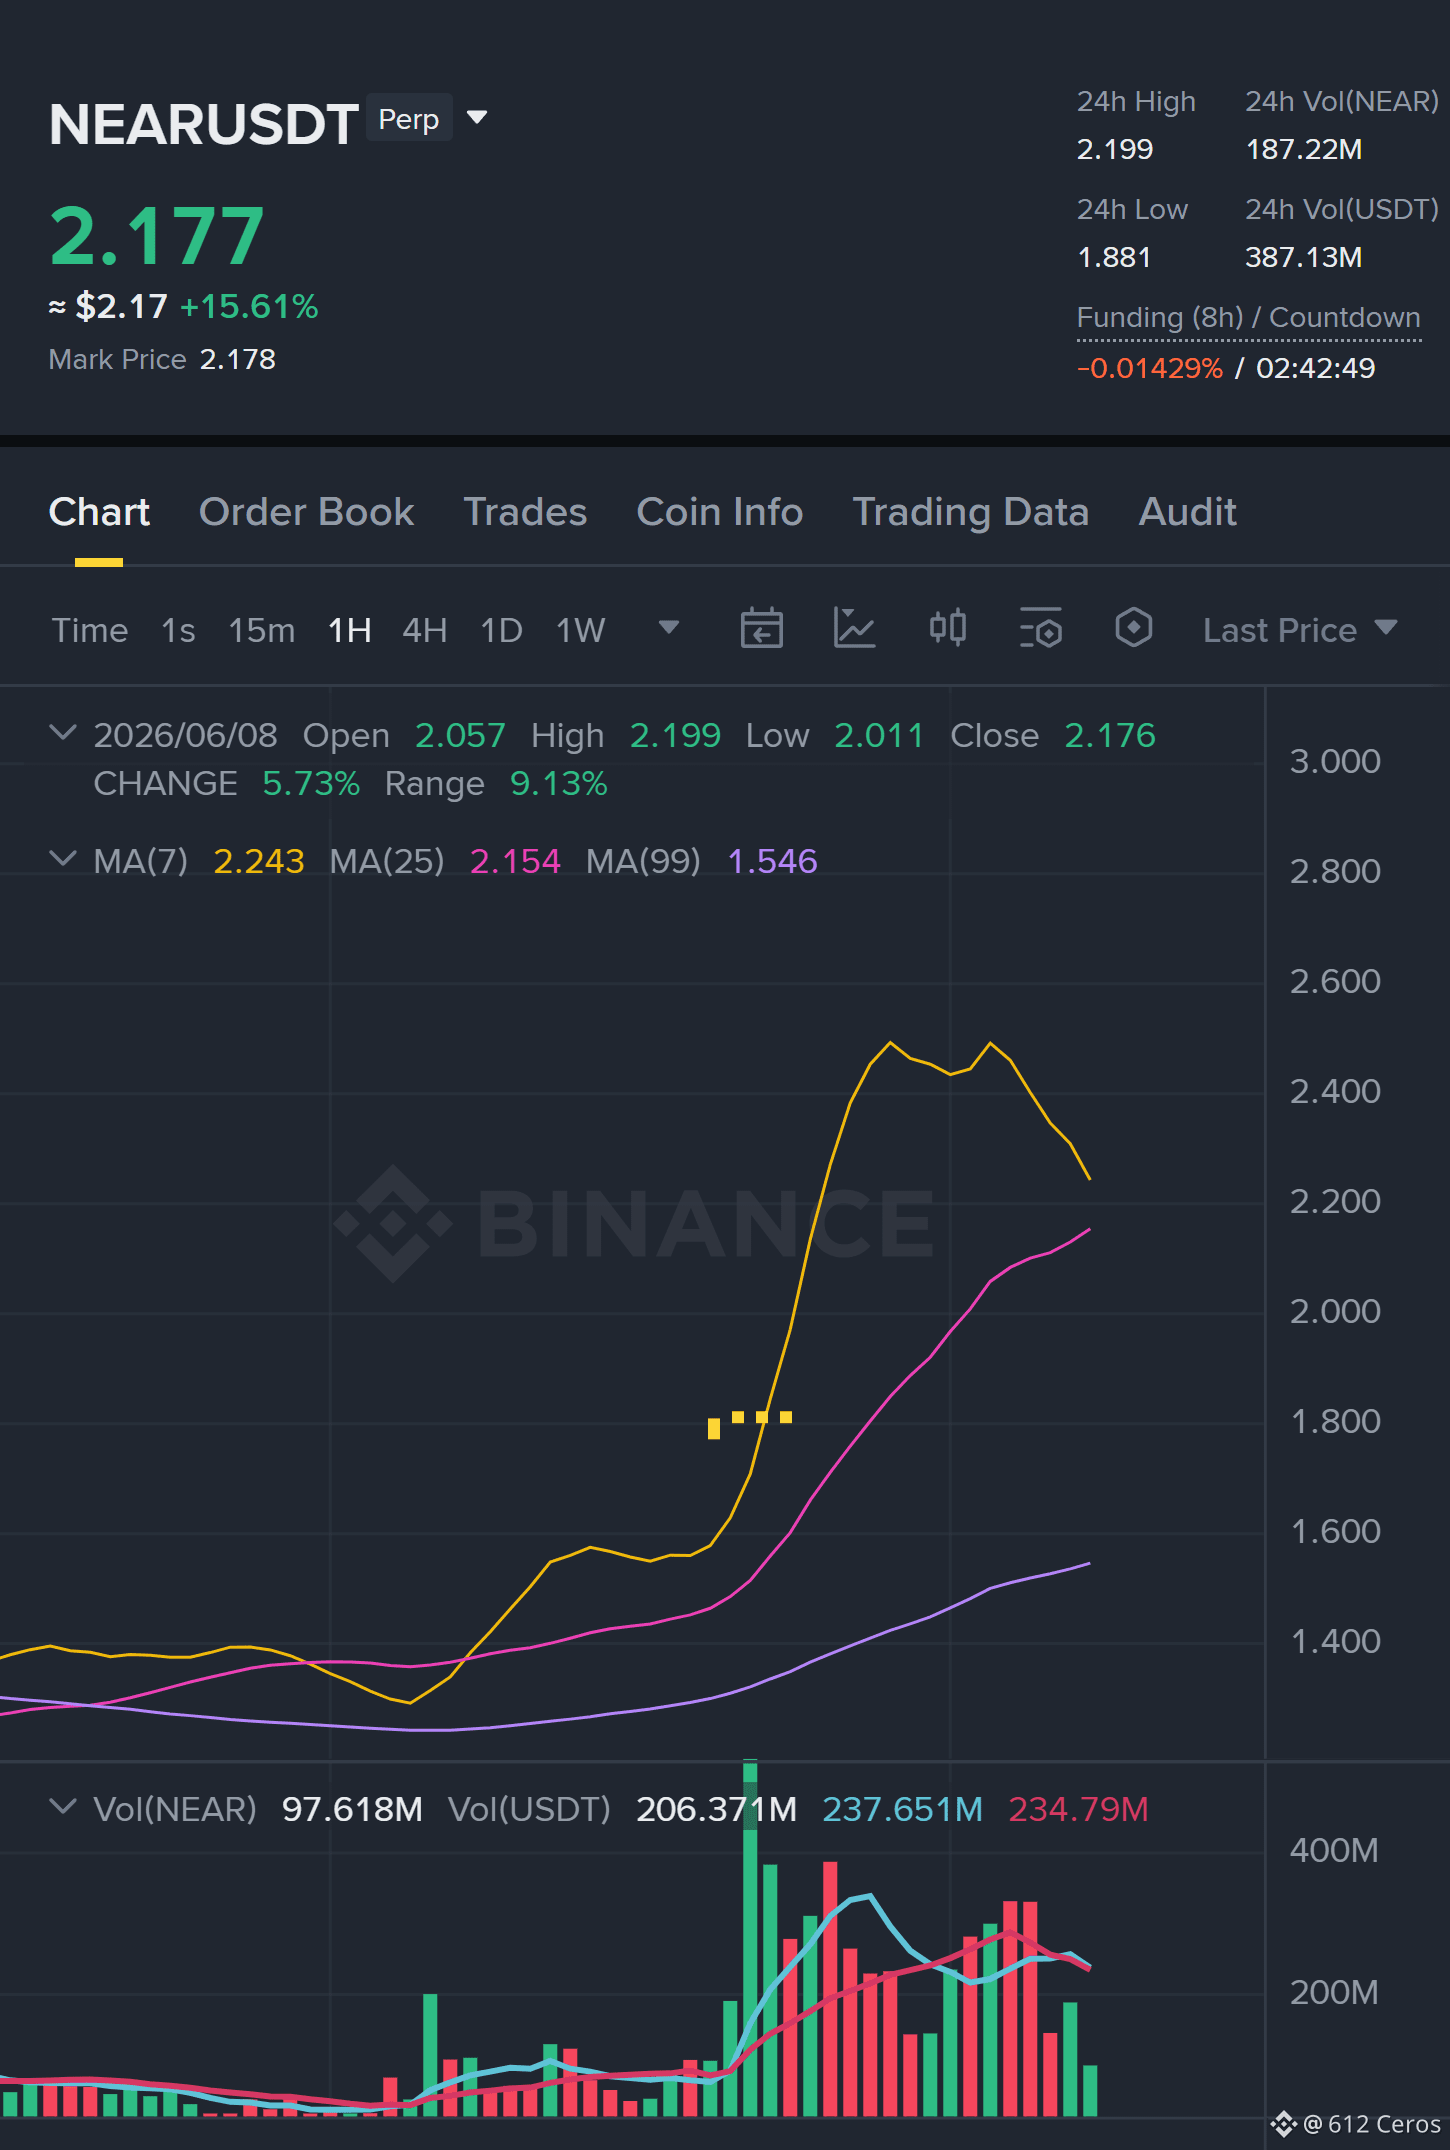
Task: Open the NEARUSDT Perp pair dropdown arrow
Action: point(477,118)
